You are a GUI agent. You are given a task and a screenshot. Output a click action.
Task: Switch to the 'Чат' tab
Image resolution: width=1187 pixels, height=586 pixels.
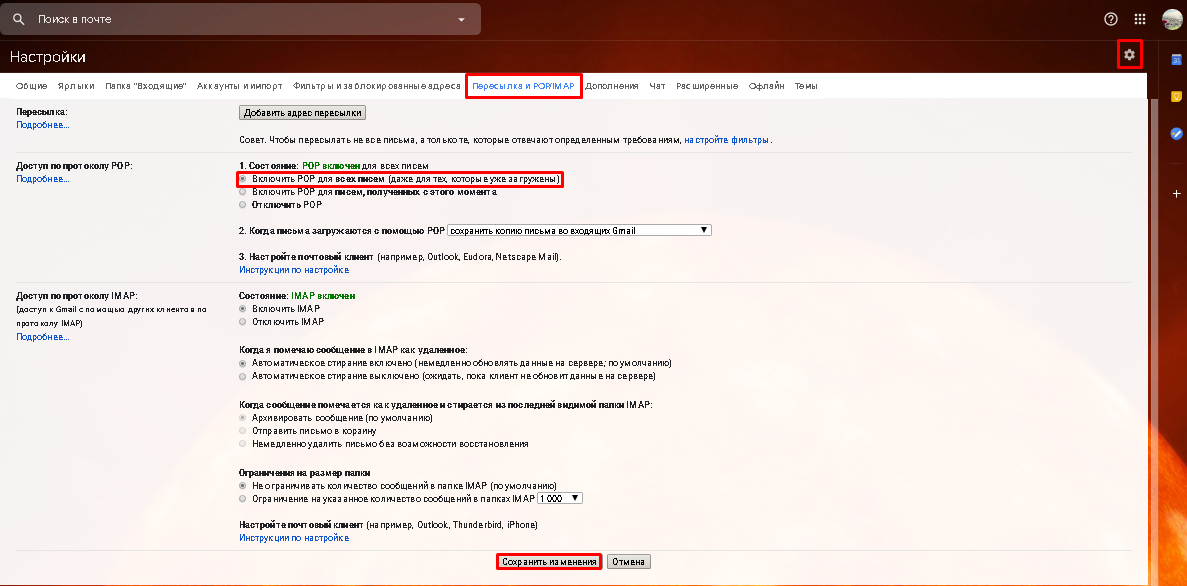(657, 86)
